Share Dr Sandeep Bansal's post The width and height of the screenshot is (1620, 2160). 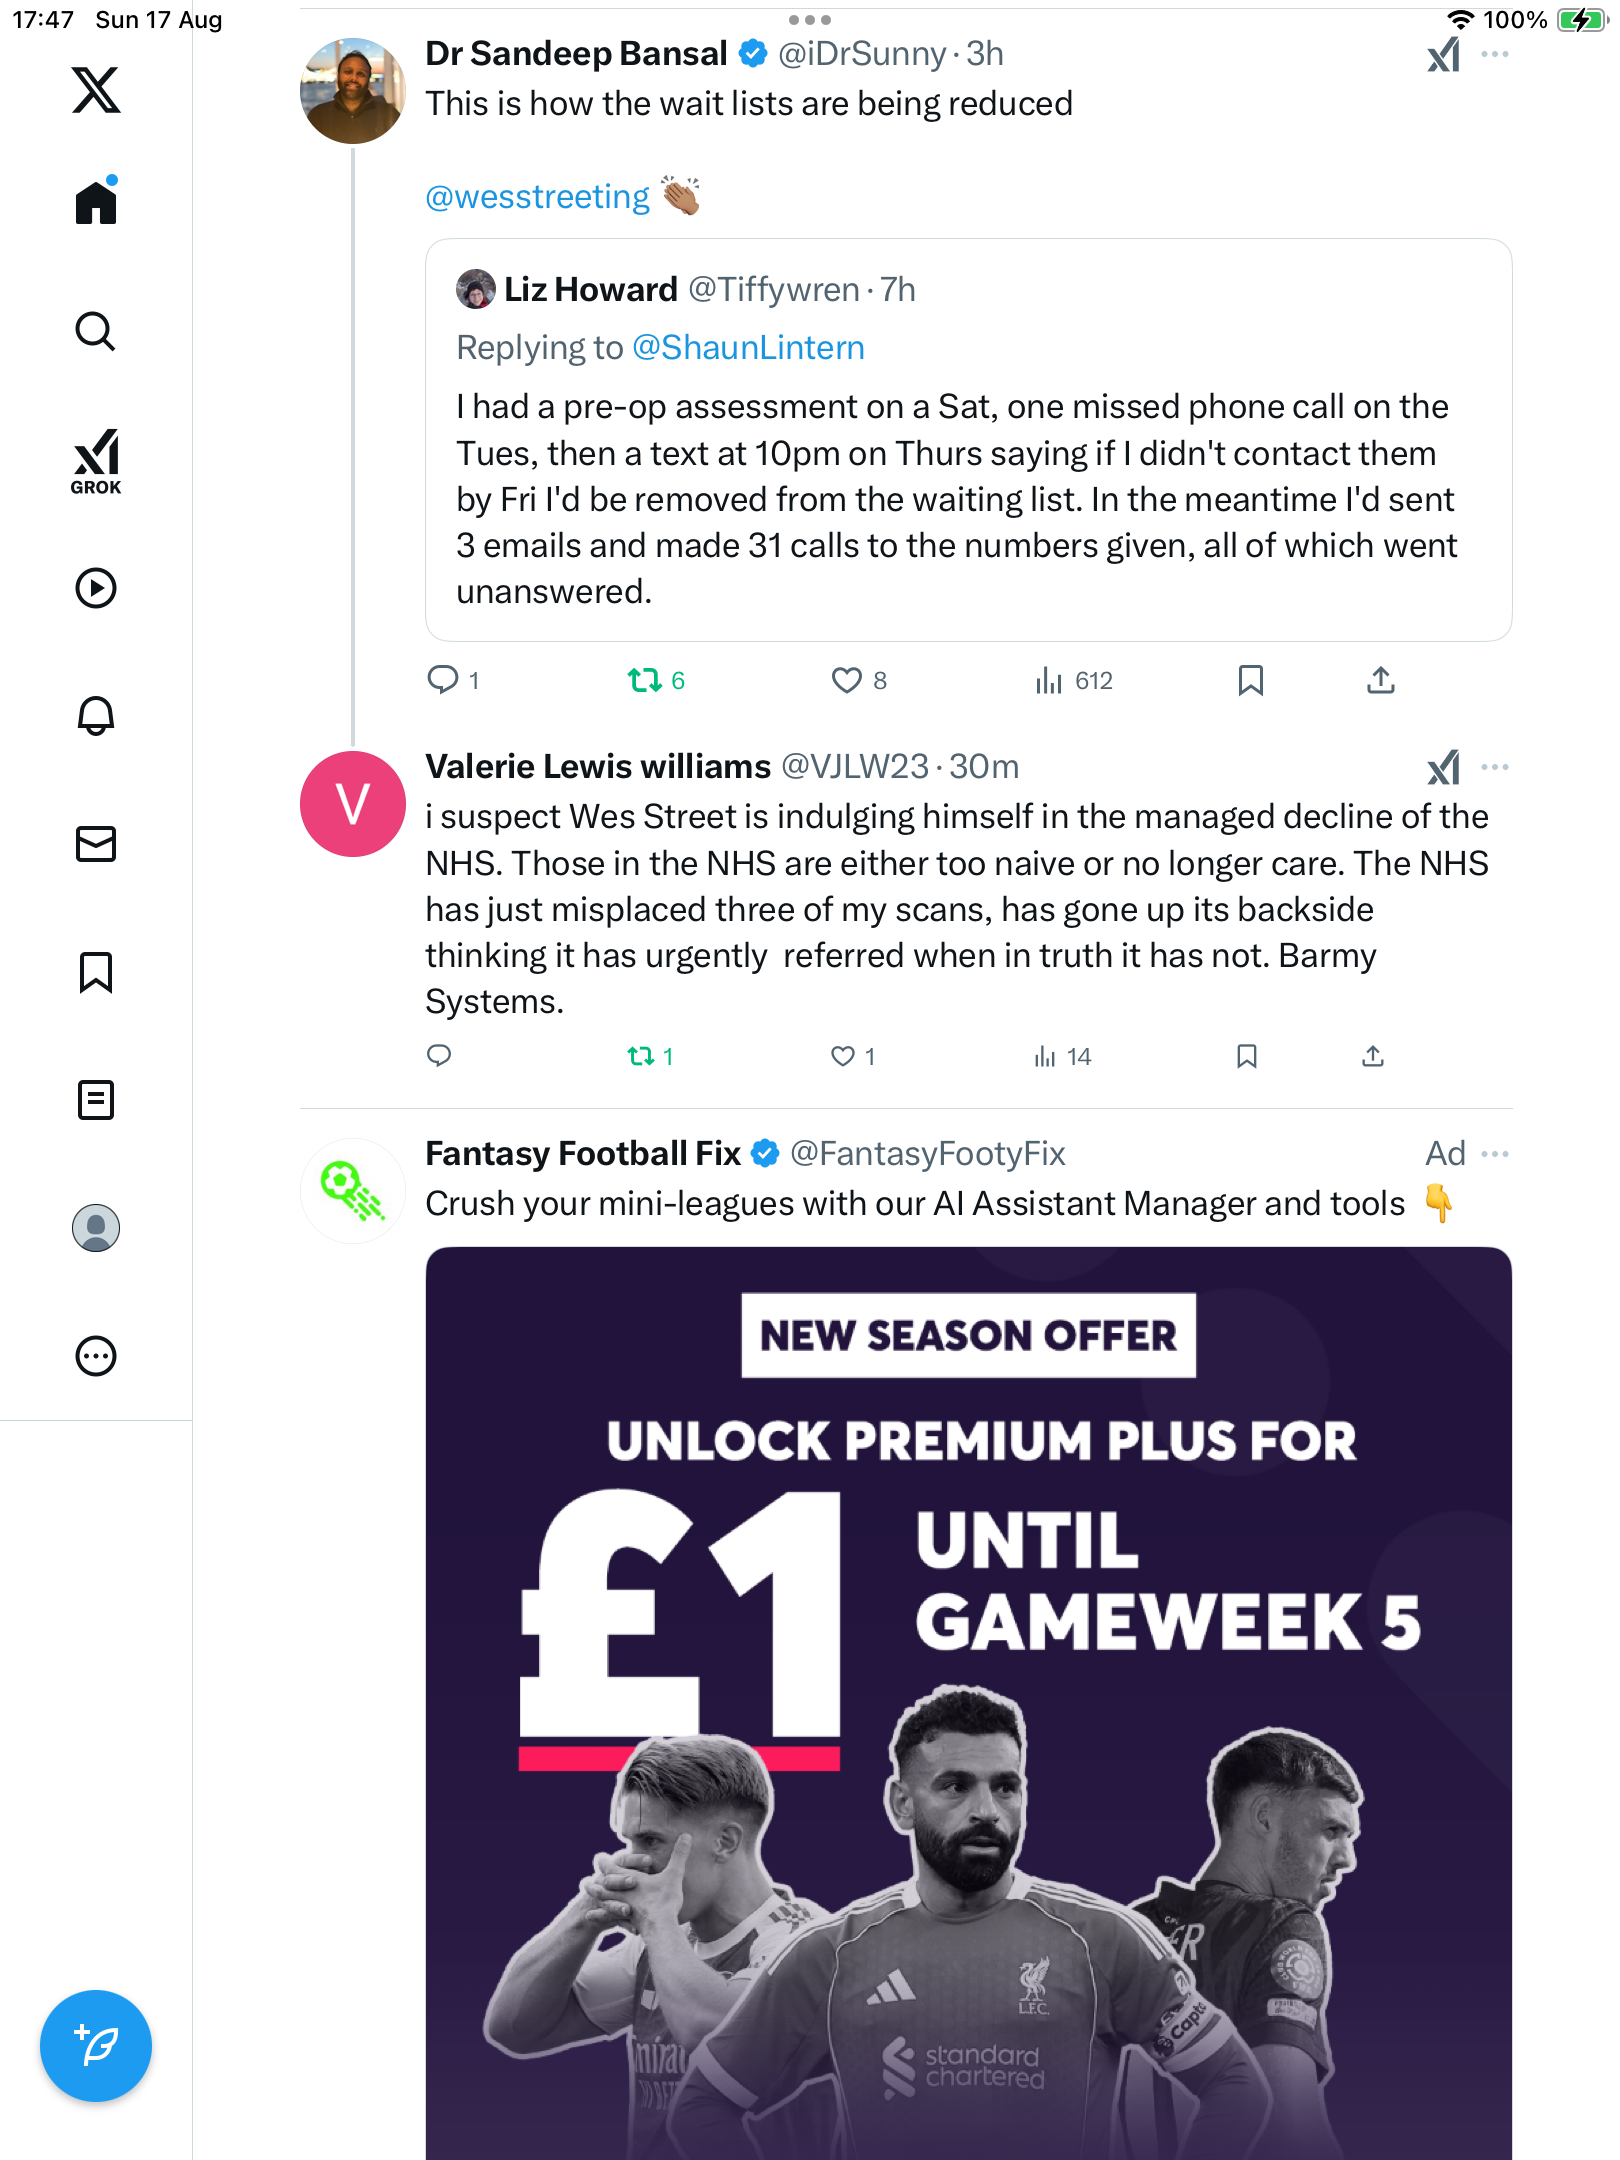point(1380,681)
